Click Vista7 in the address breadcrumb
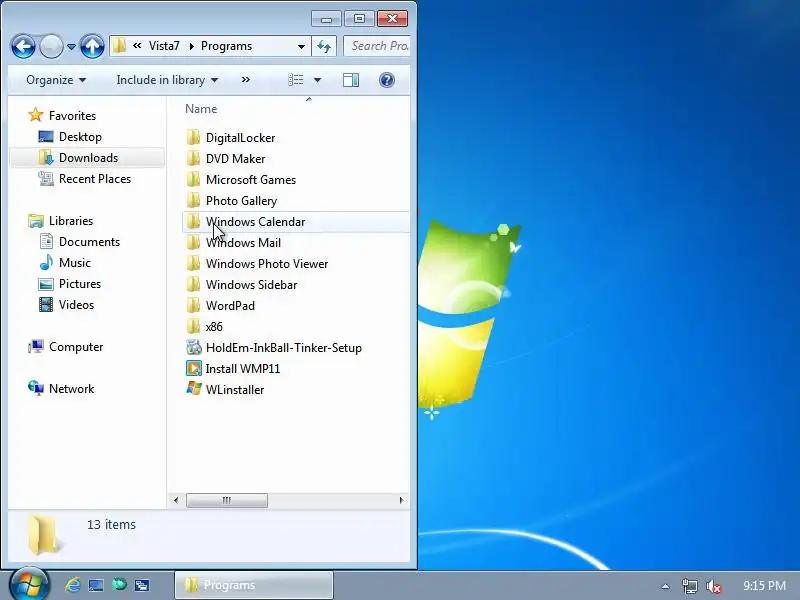The image size is (800, 600). click(x=164, y=46)
